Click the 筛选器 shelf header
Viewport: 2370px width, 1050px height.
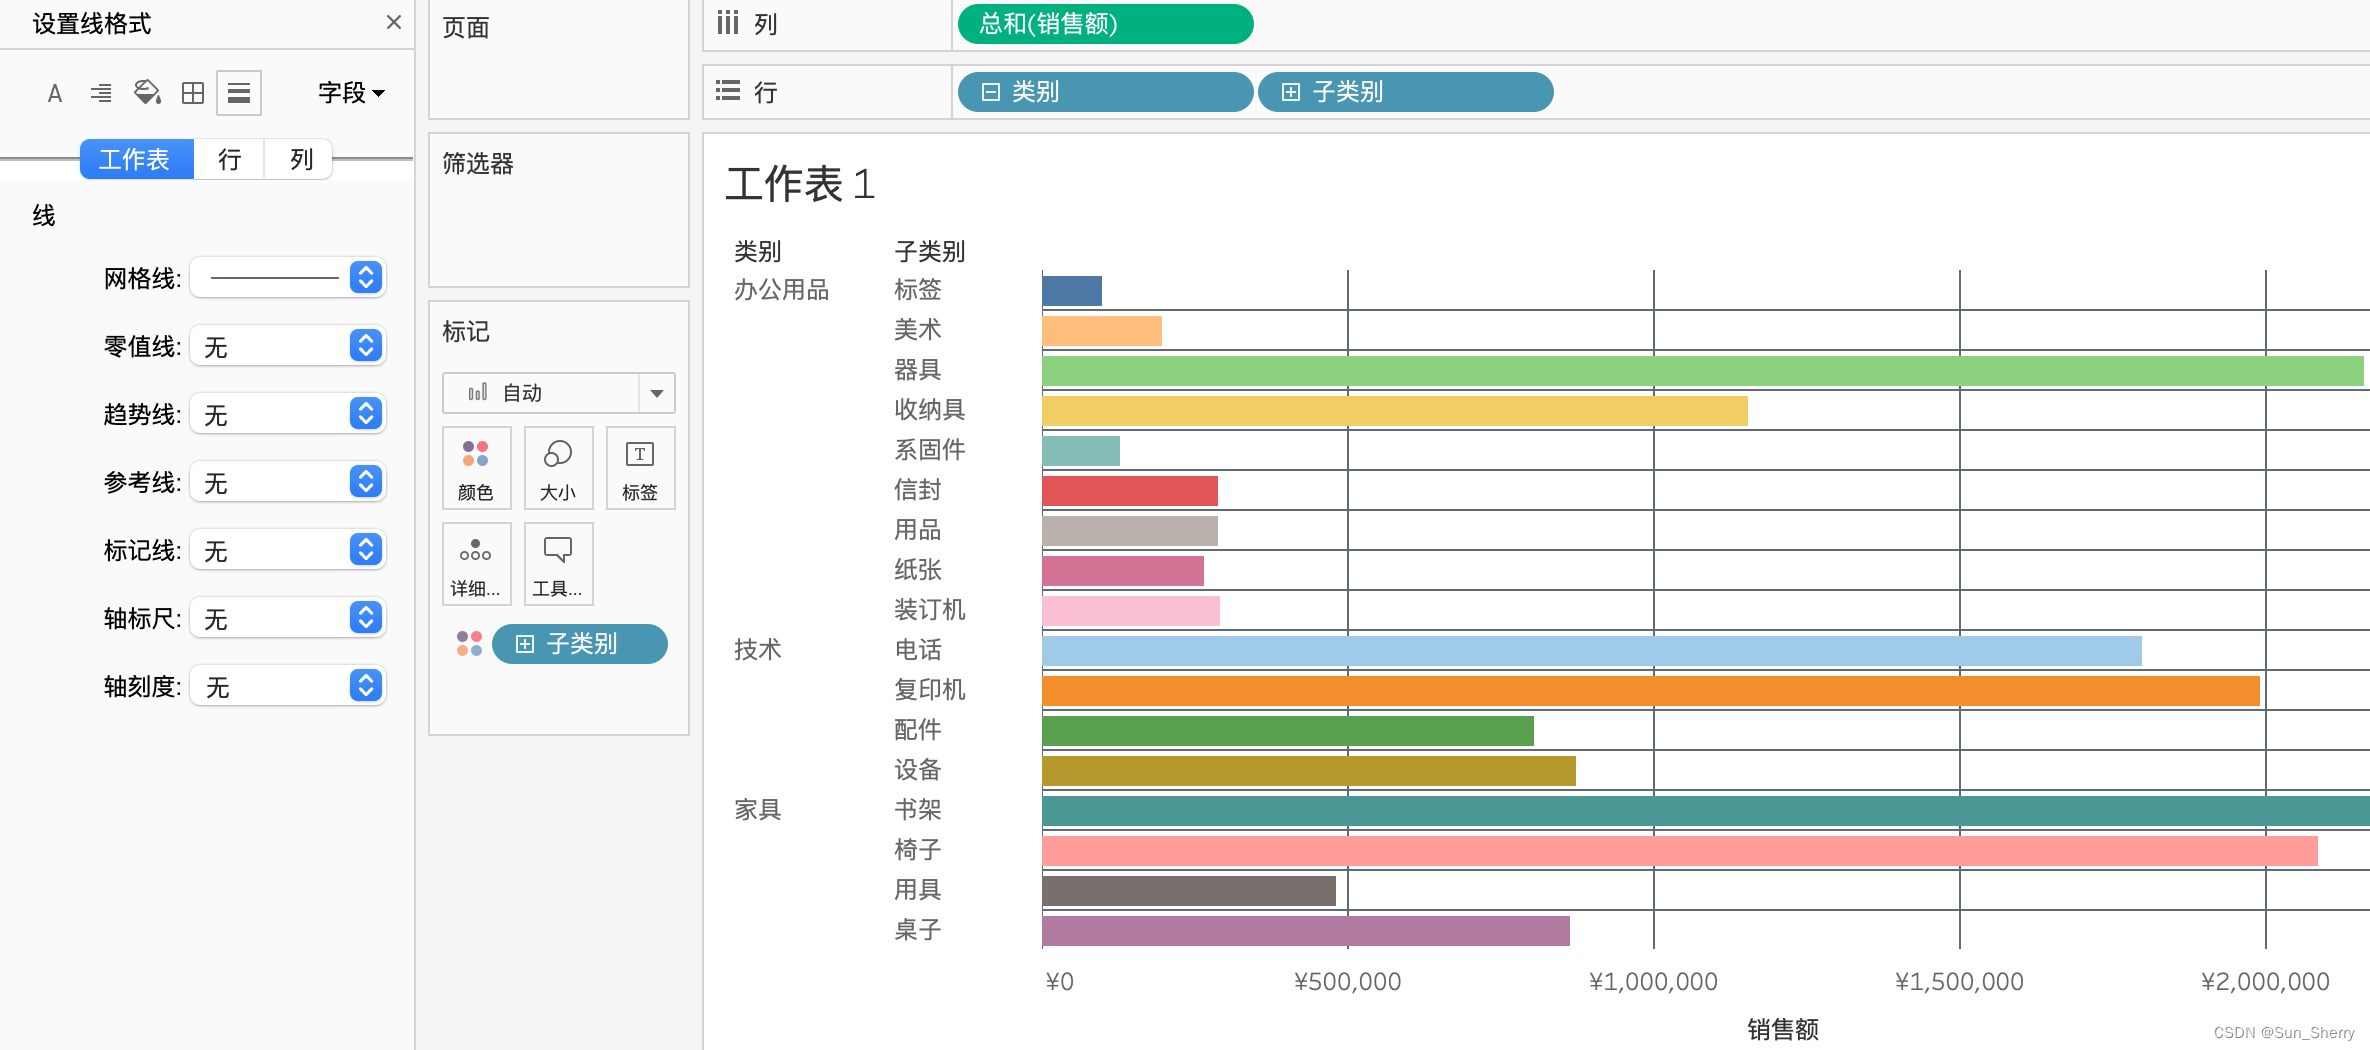tap(478, 163)
